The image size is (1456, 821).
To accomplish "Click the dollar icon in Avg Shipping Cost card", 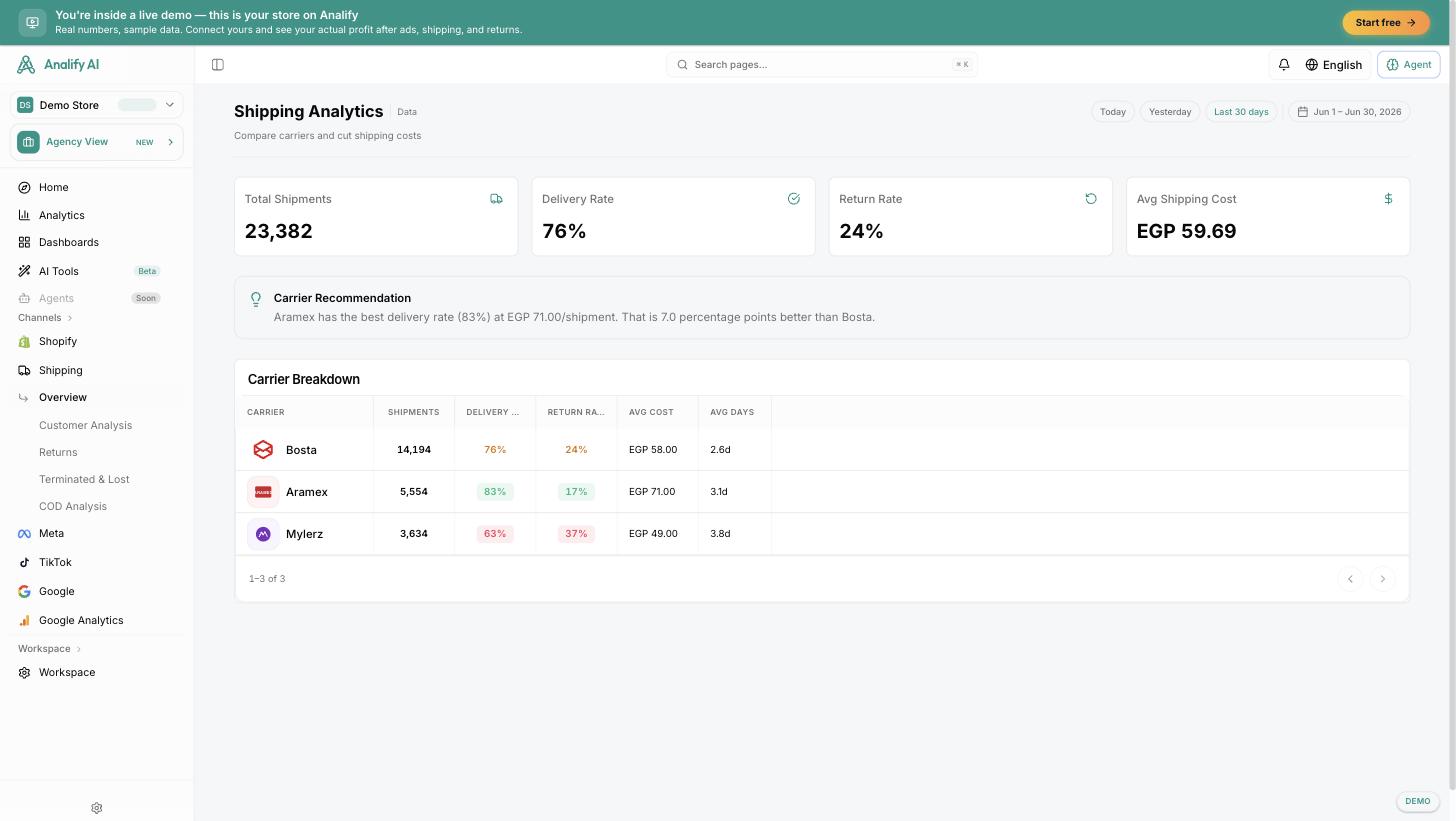I will point(1388,199).
